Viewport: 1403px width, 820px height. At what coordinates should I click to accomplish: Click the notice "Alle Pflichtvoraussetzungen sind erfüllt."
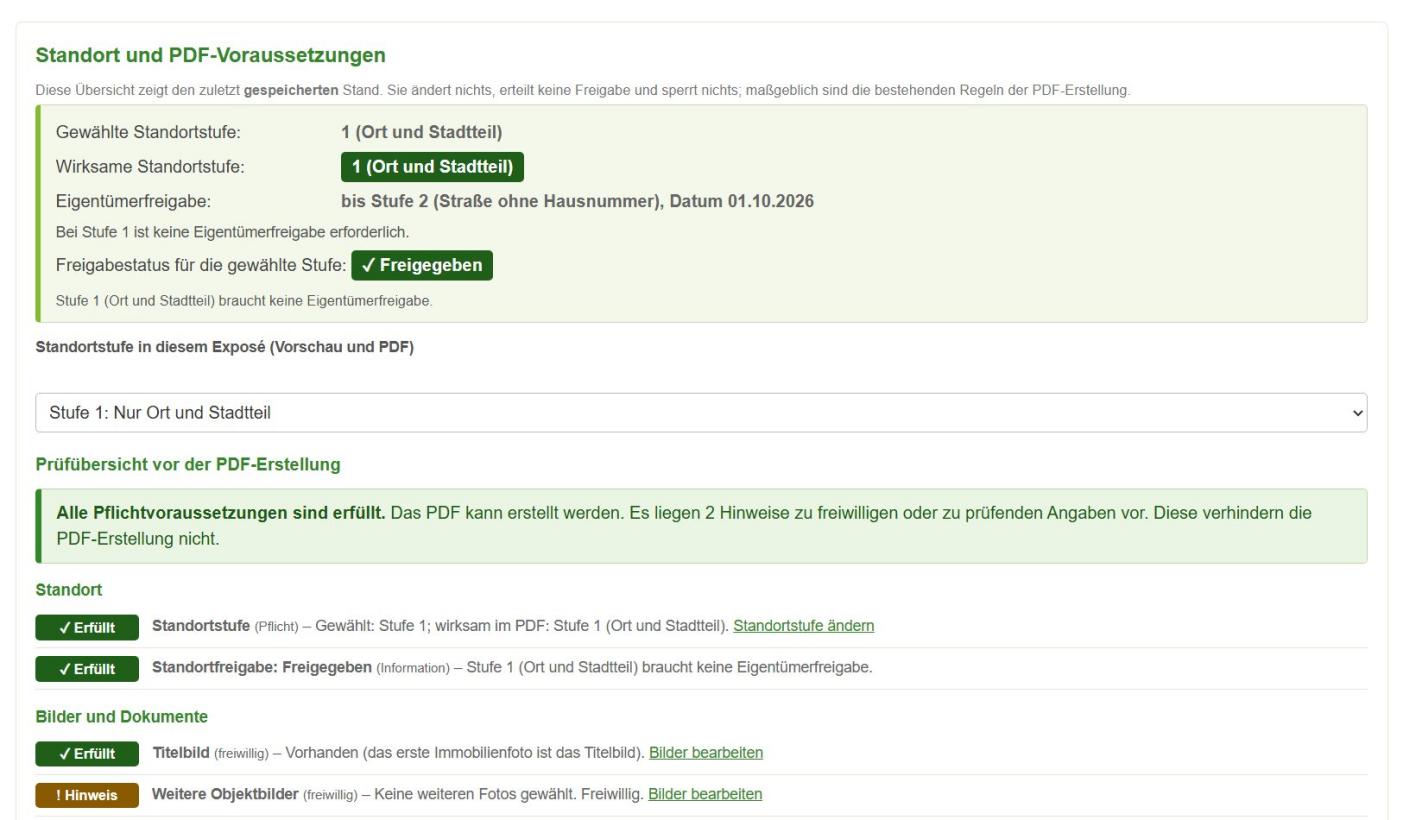pos(221,513)
